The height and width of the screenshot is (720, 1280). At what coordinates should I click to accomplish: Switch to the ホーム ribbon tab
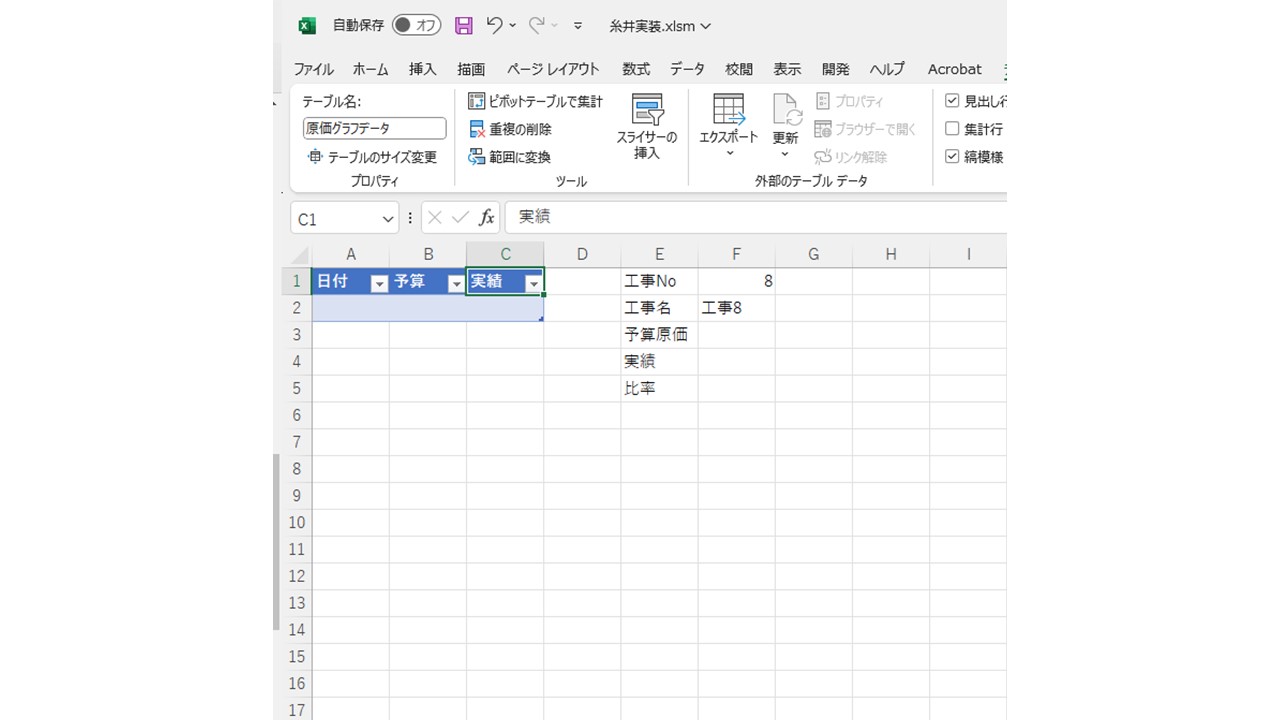click(371, 69)
